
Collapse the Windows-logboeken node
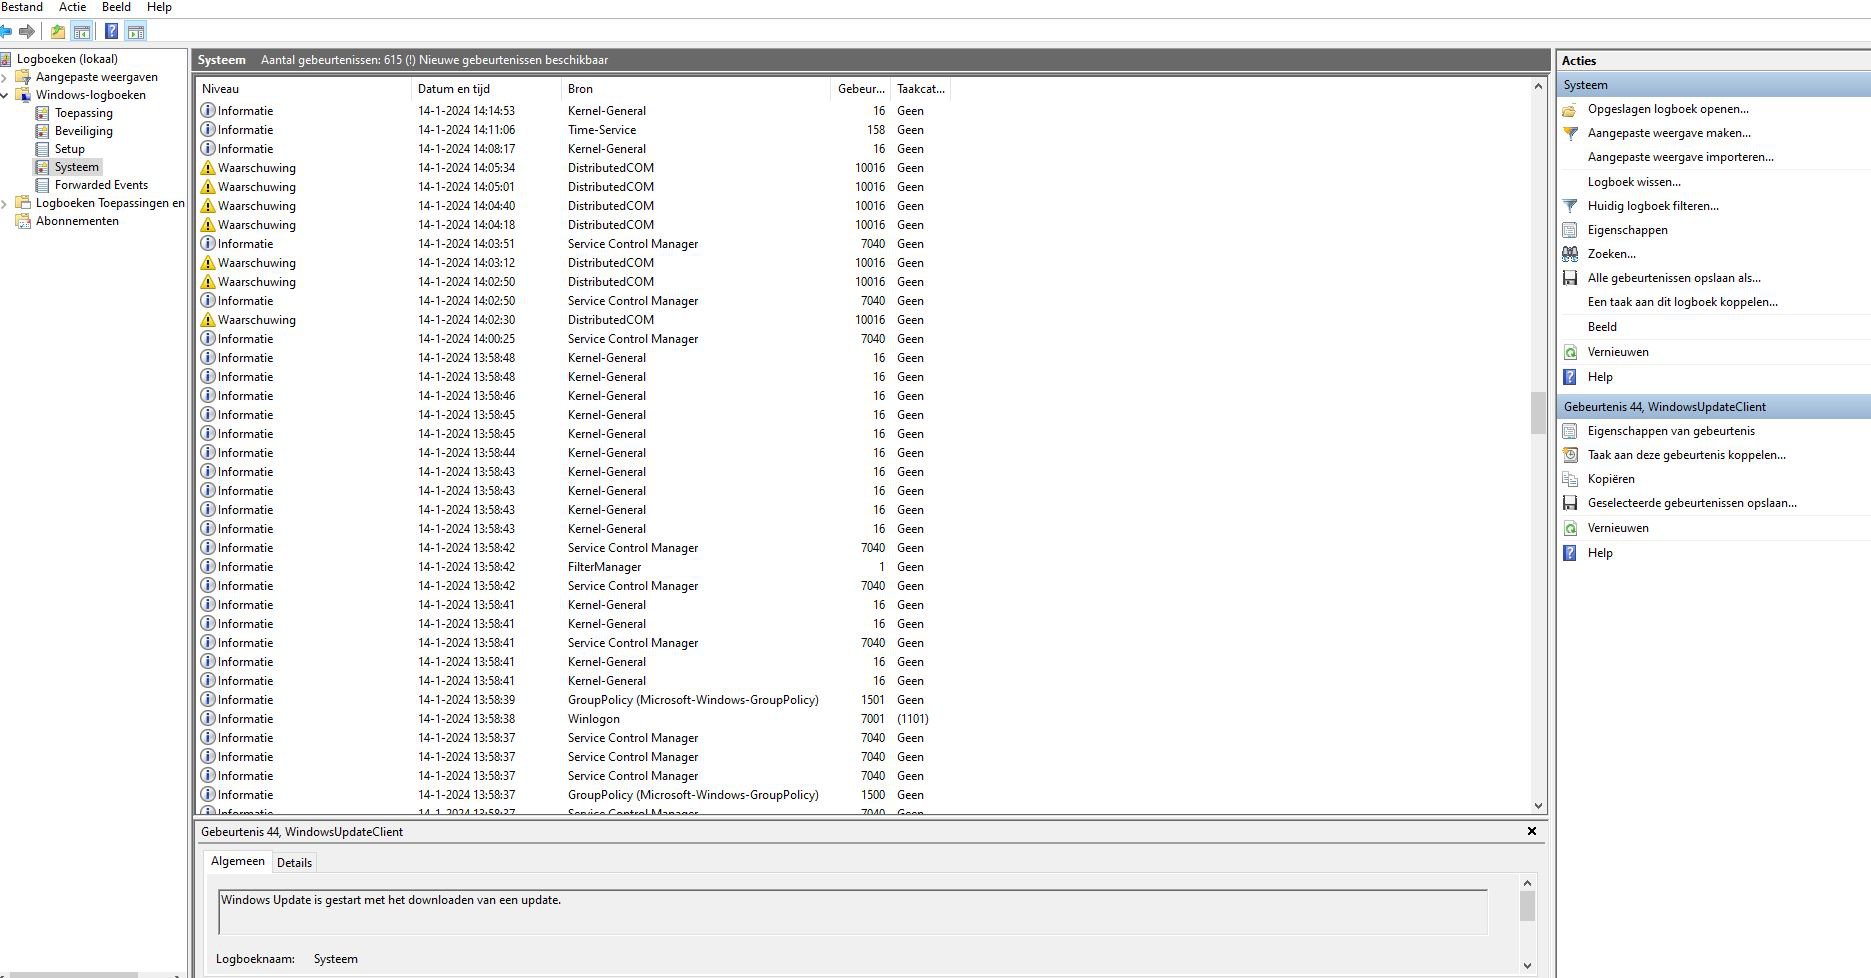point(5,95)
